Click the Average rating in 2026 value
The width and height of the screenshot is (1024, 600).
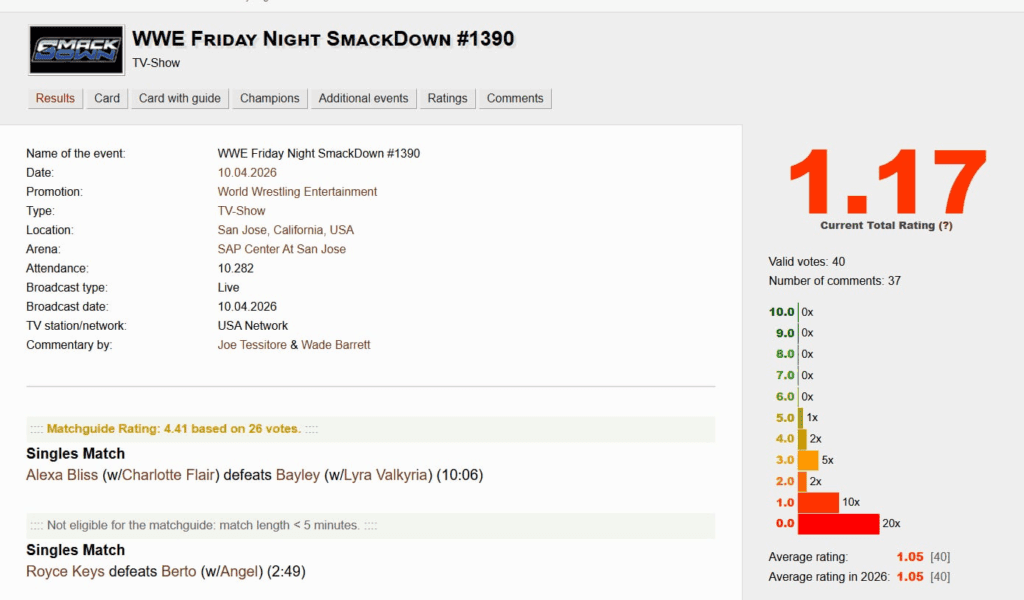point(910,576)
